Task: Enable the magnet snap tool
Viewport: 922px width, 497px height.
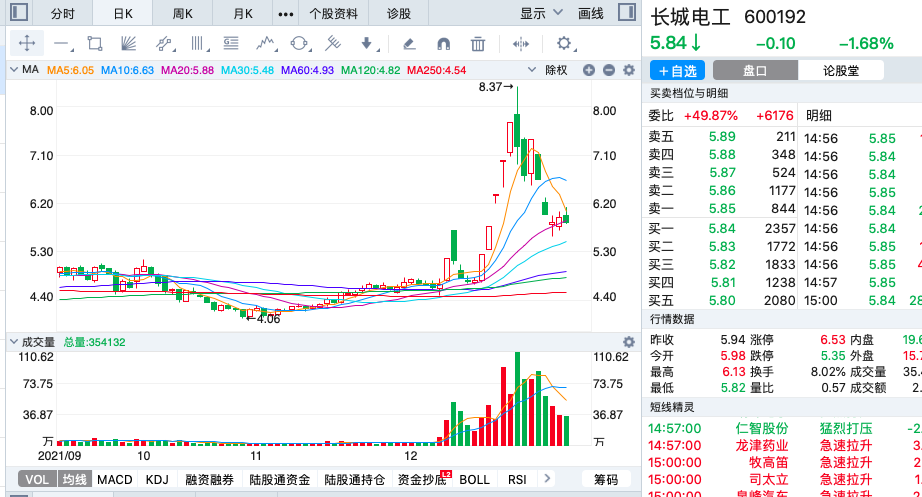Action: pyautogui.click(x=444, y=43)
